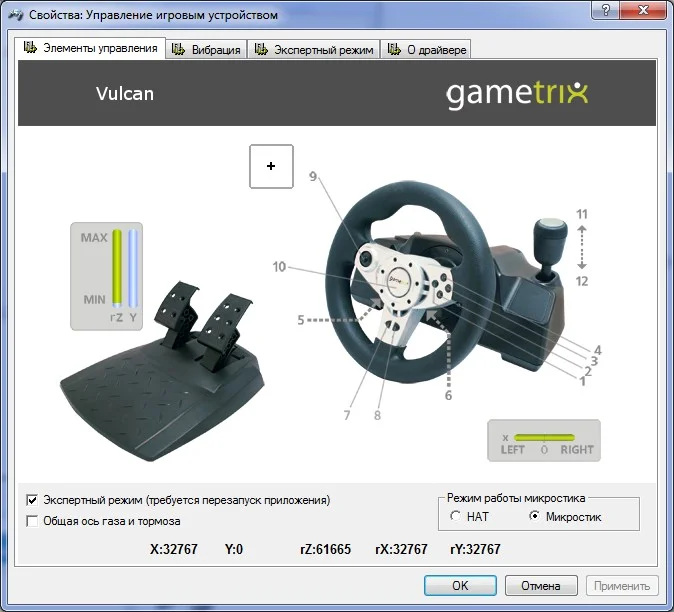Click shifter label number 11

pos(582,214)
